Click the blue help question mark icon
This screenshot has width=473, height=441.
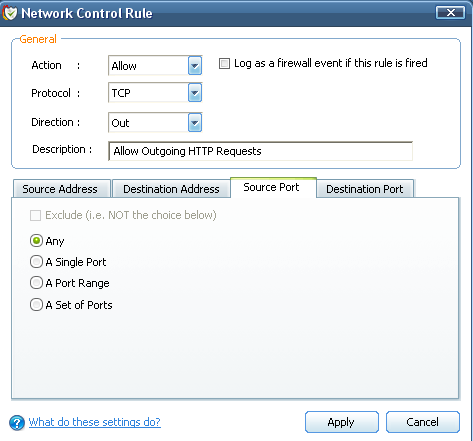[x=17, y=423]
